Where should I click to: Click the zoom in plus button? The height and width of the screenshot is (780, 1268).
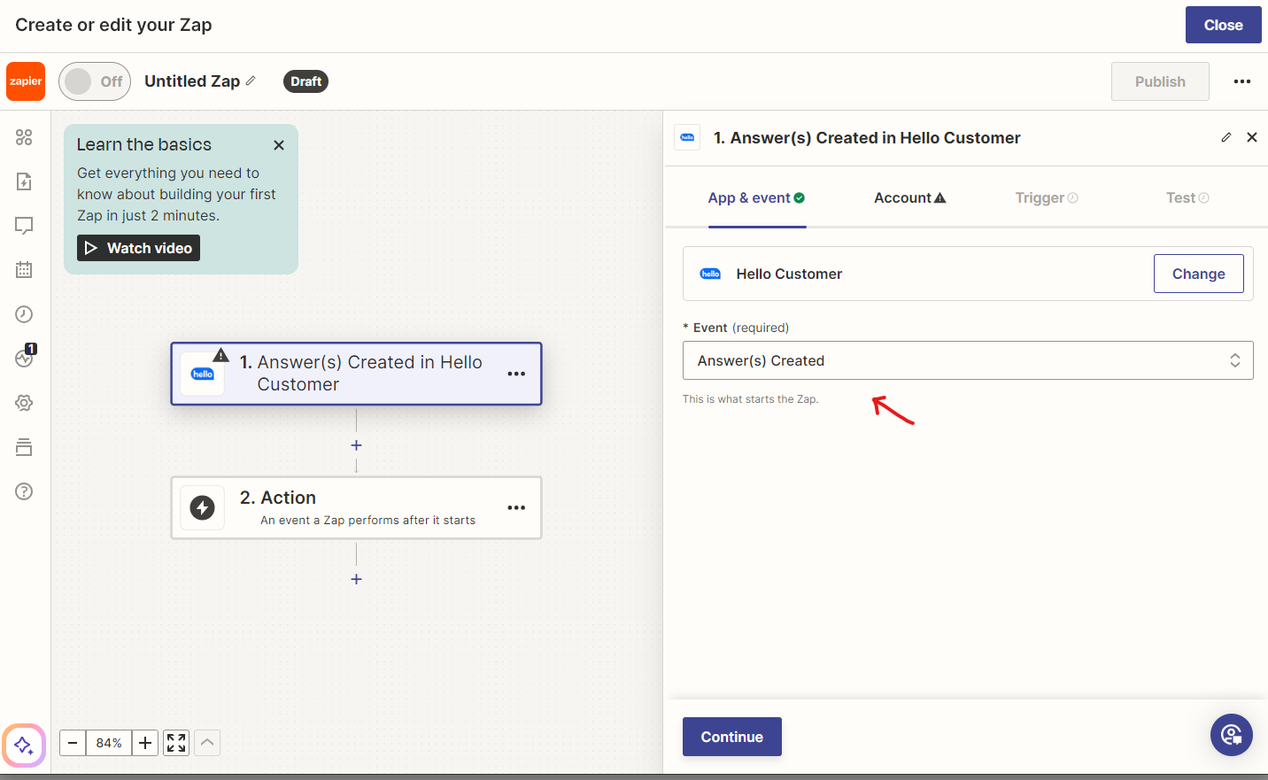pos(145,743)
